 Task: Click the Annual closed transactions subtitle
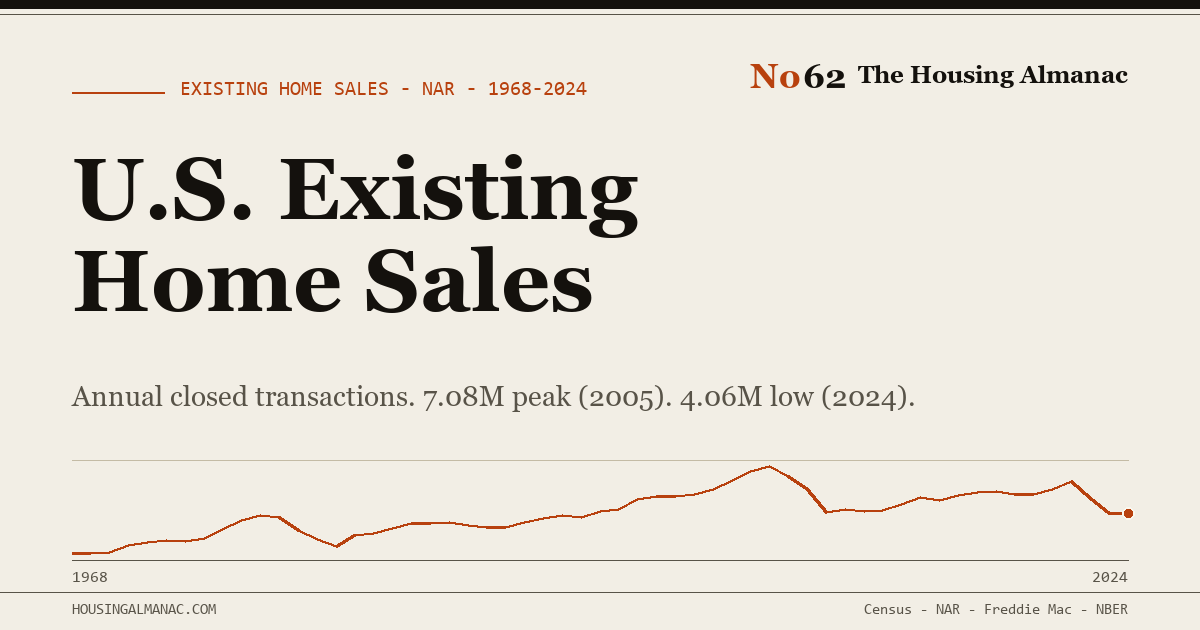coord(493,397)
